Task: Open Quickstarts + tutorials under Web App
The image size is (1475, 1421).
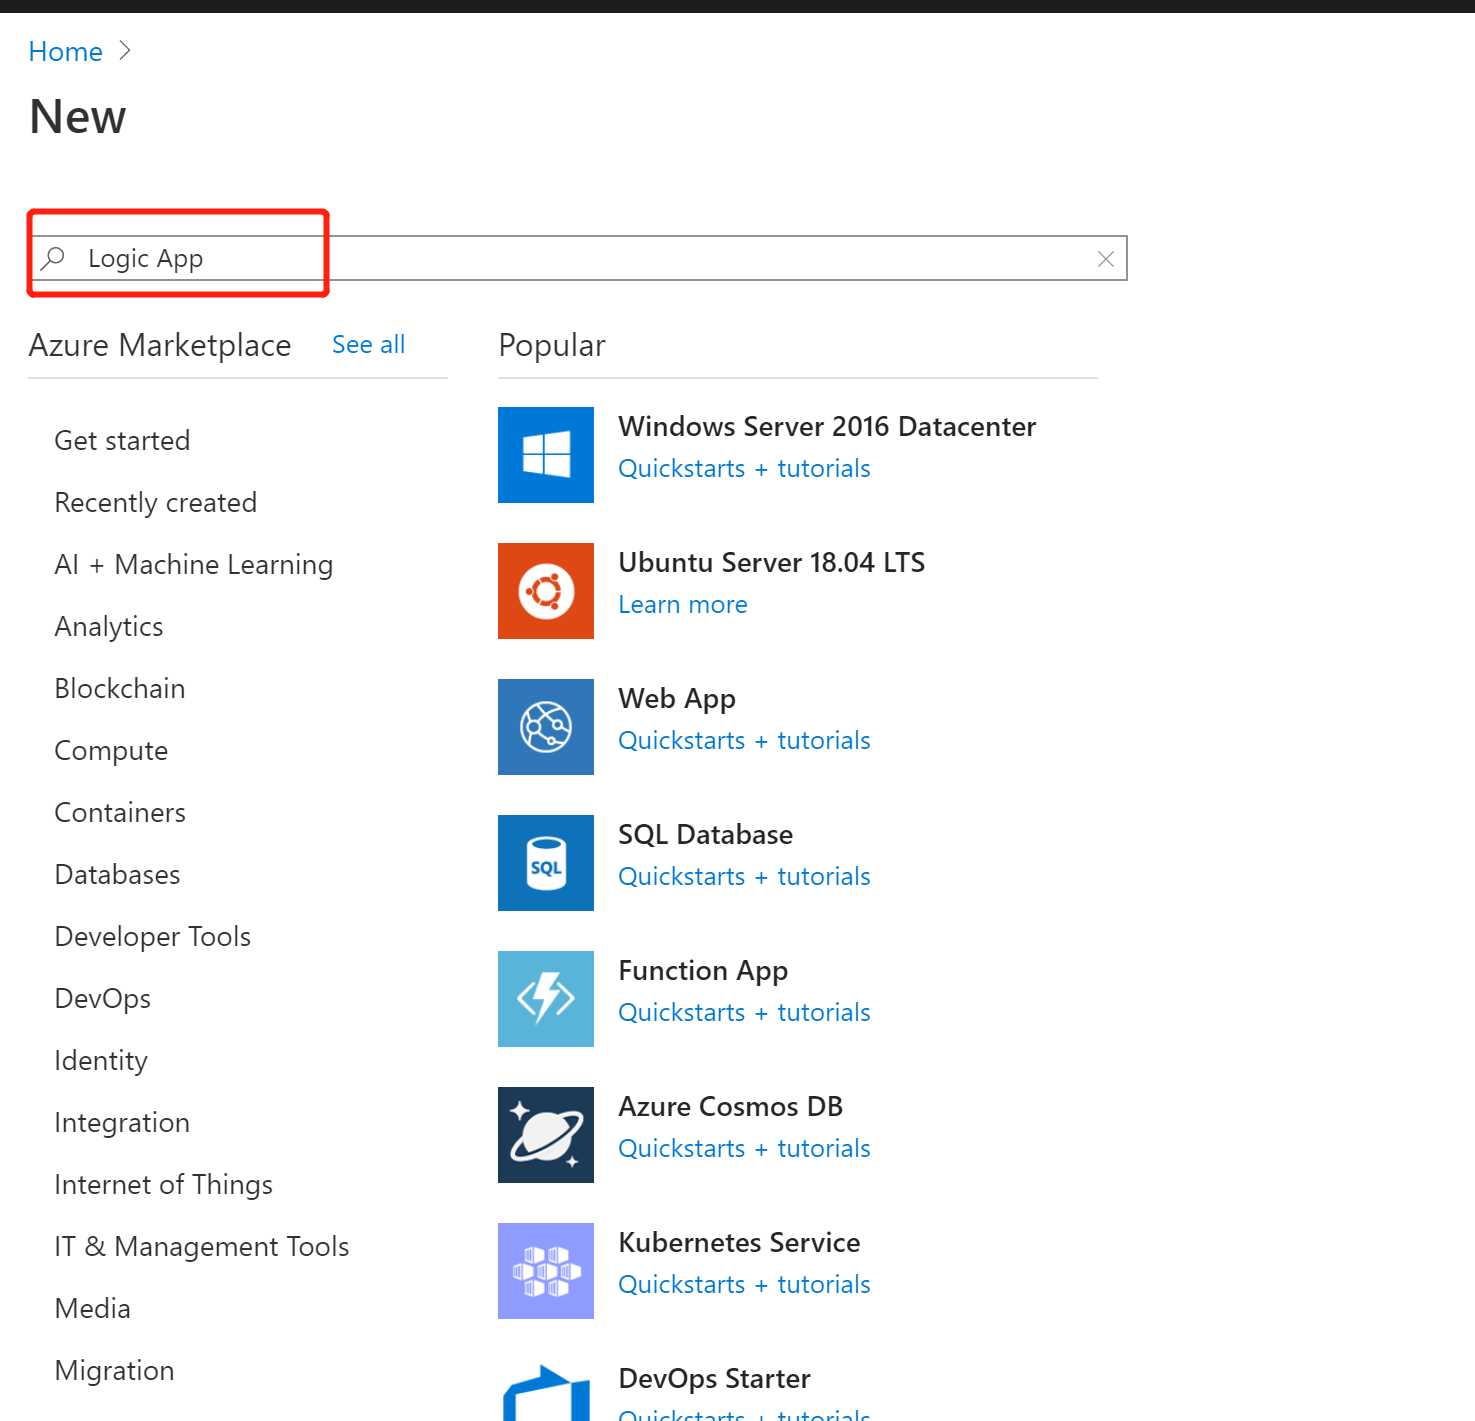Action: pos(744,741)
